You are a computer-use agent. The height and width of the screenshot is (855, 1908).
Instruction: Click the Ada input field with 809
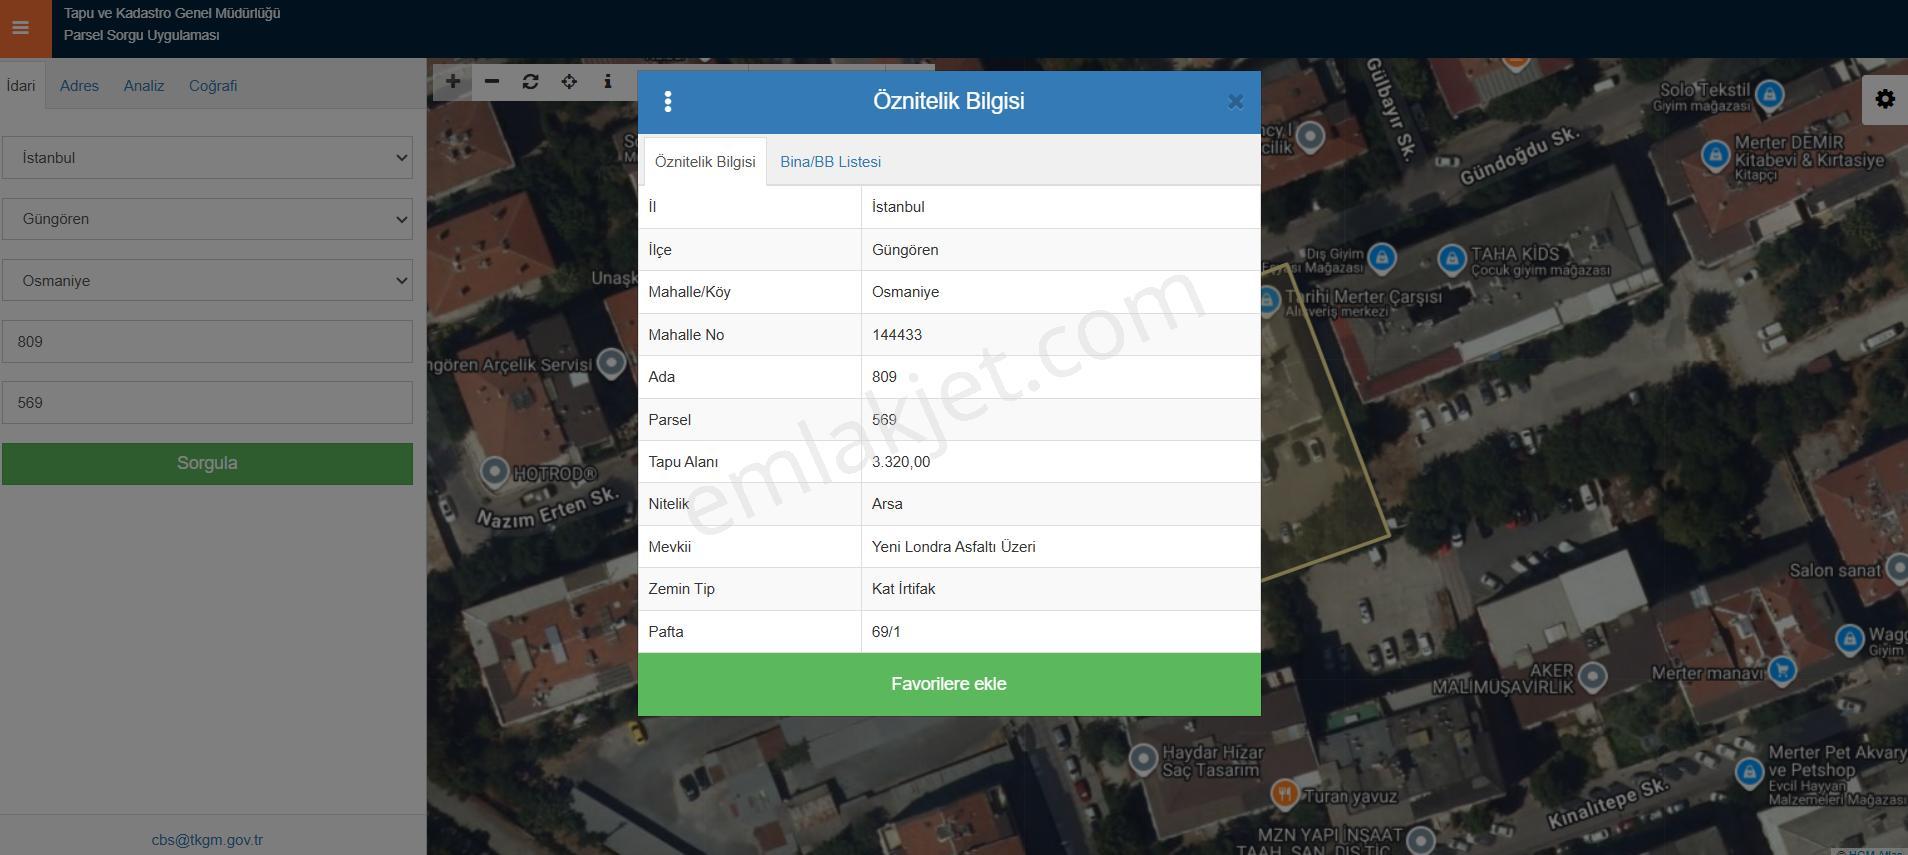pos(207,342)
